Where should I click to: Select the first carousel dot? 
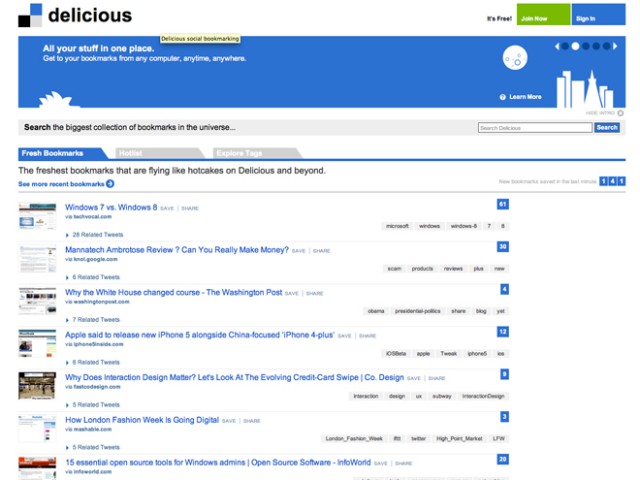point(565,46)
